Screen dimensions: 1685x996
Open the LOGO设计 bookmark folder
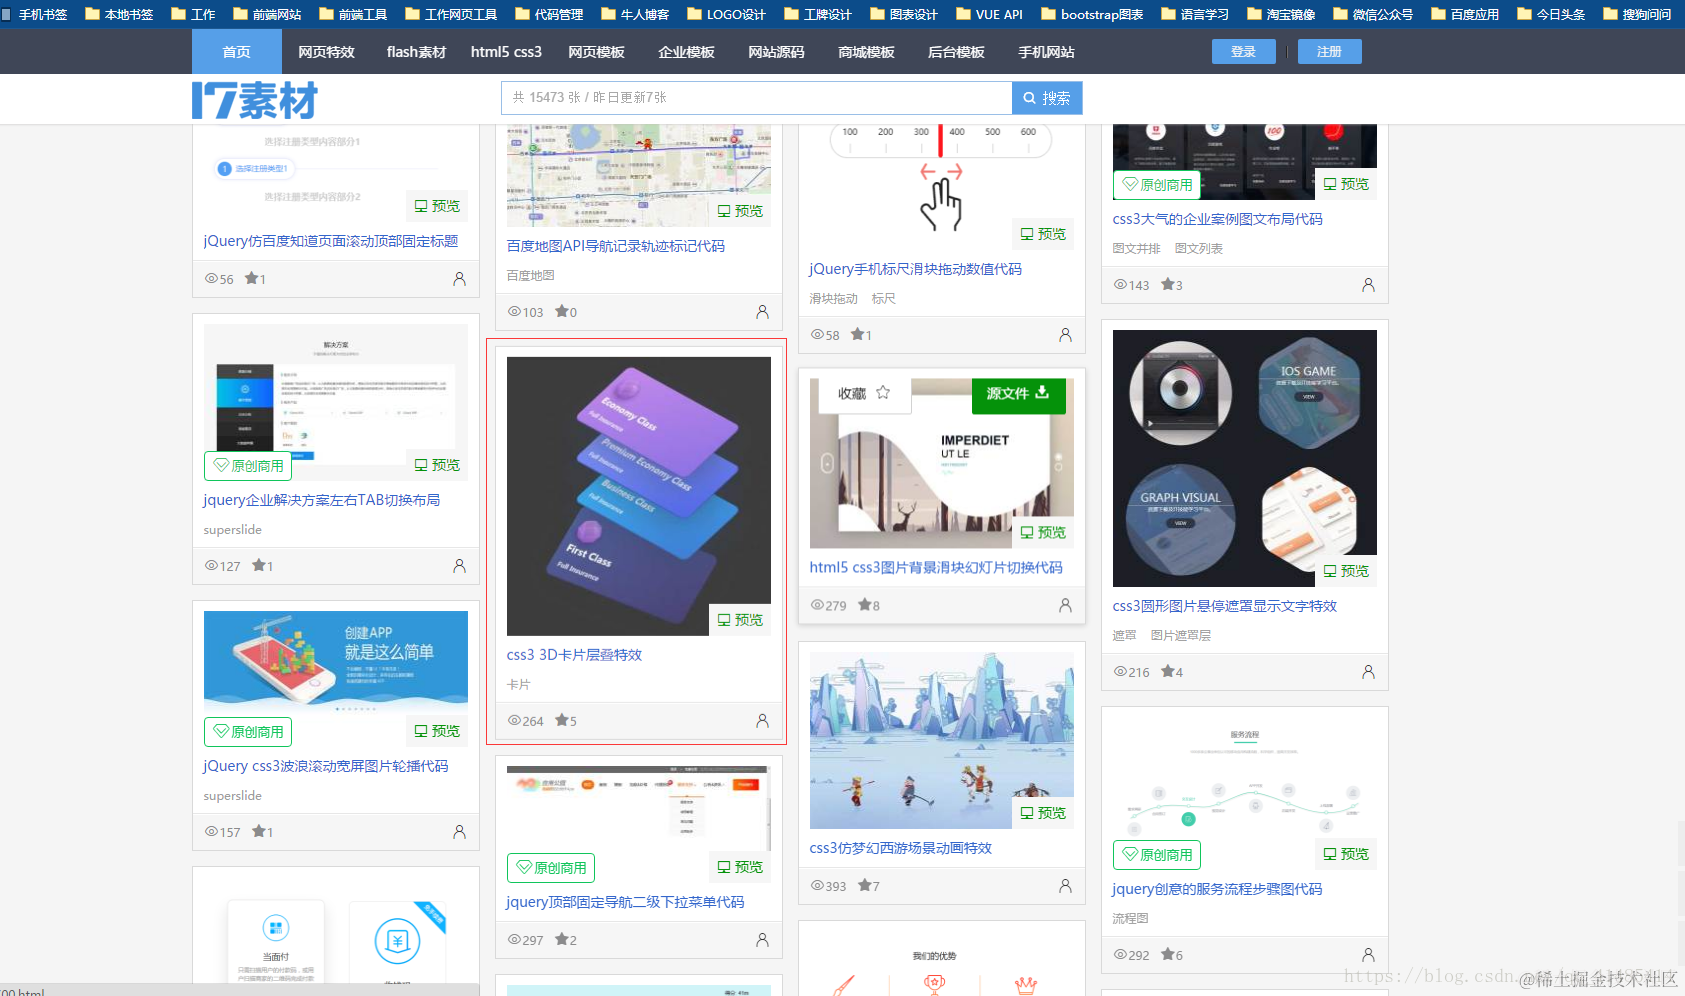click(x=726, y=14)
